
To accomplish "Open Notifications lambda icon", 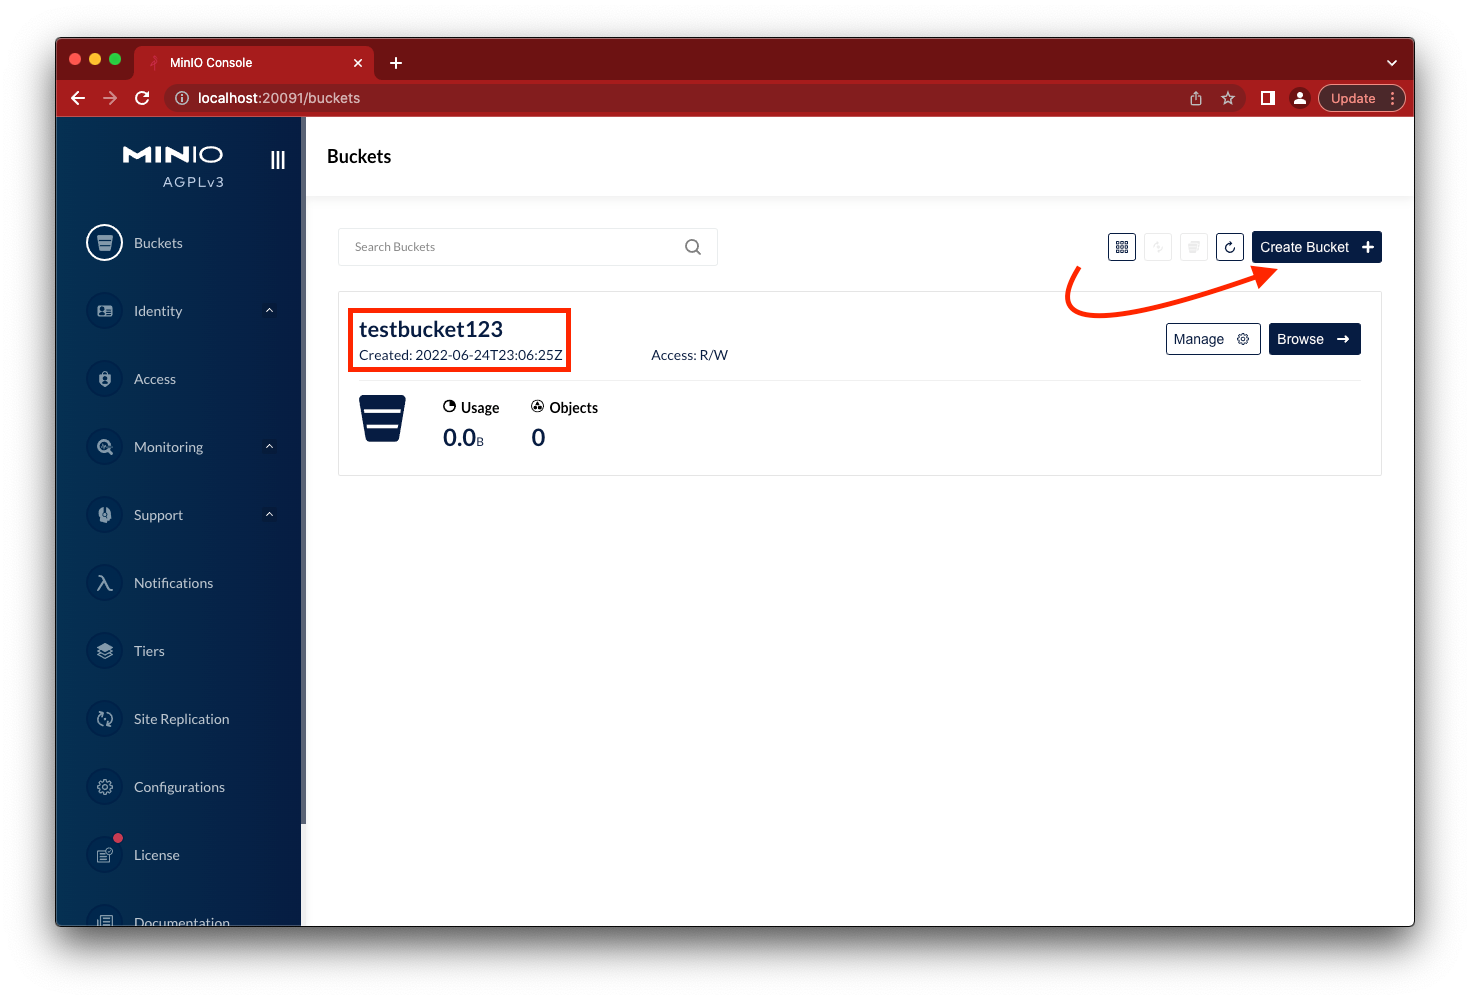I will click(x=104, y=583).
